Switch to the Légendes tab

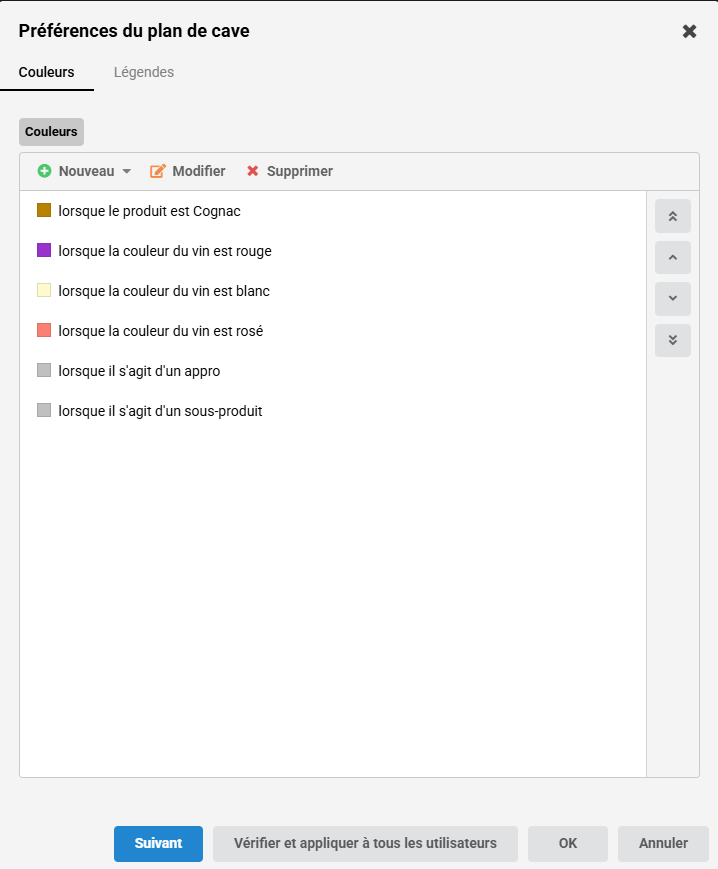coord(144,72)
